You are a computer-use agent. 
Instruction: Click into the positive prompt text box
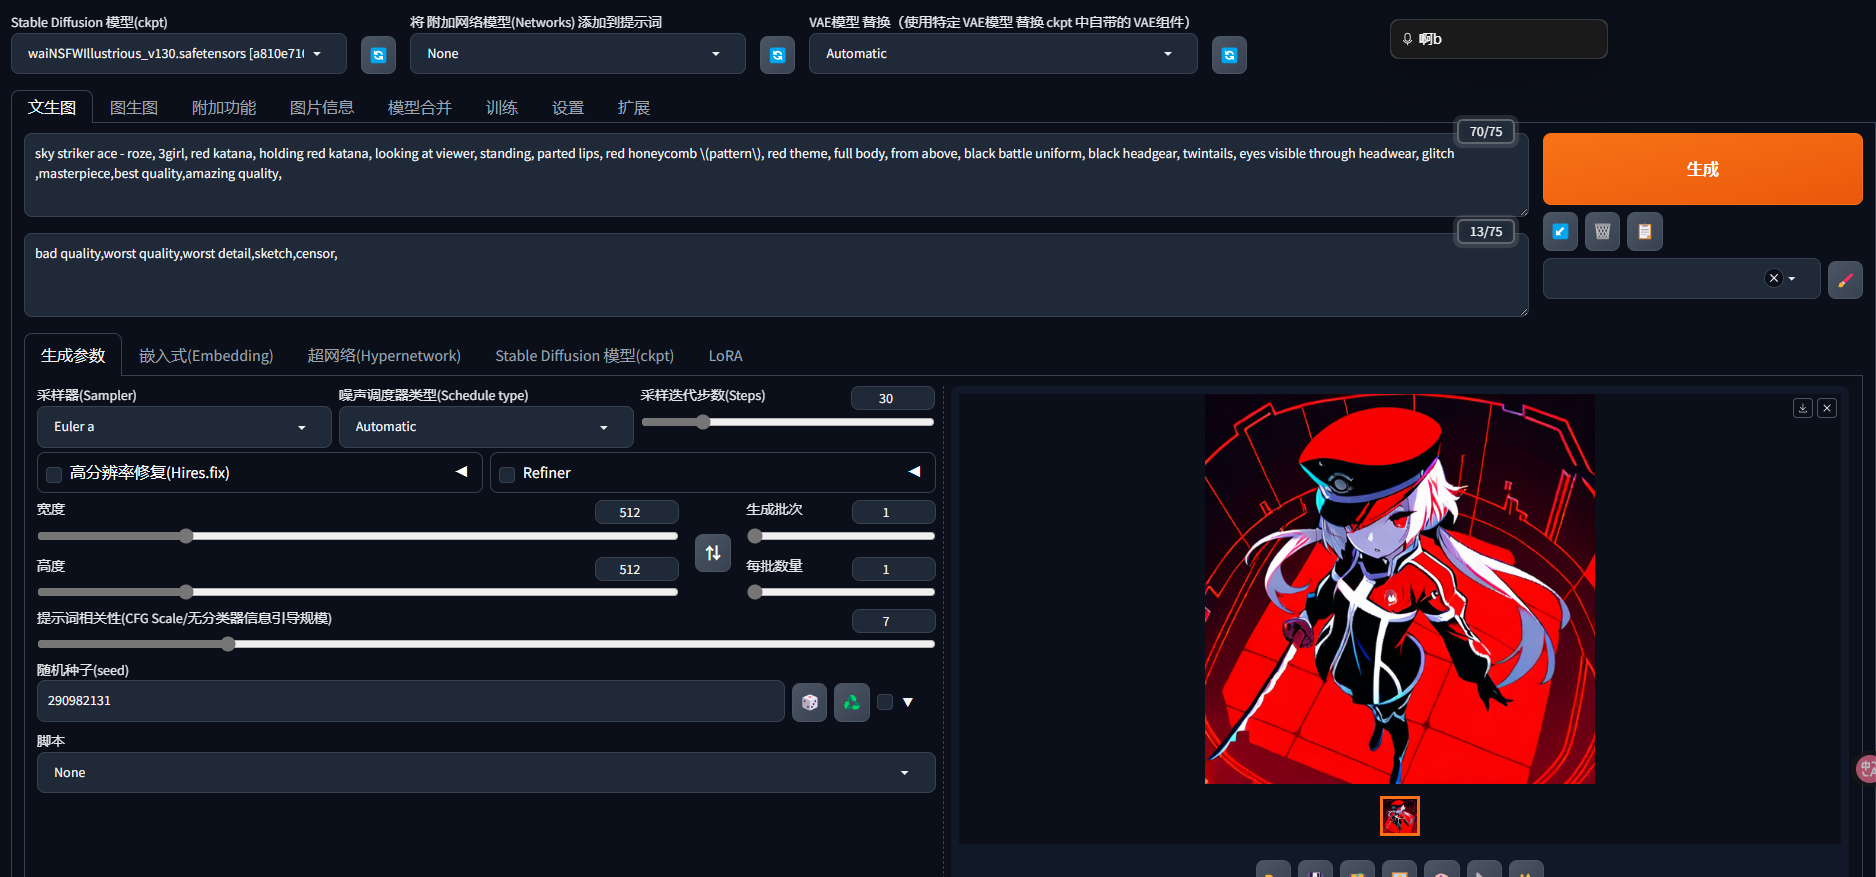(x=776, y=175)
